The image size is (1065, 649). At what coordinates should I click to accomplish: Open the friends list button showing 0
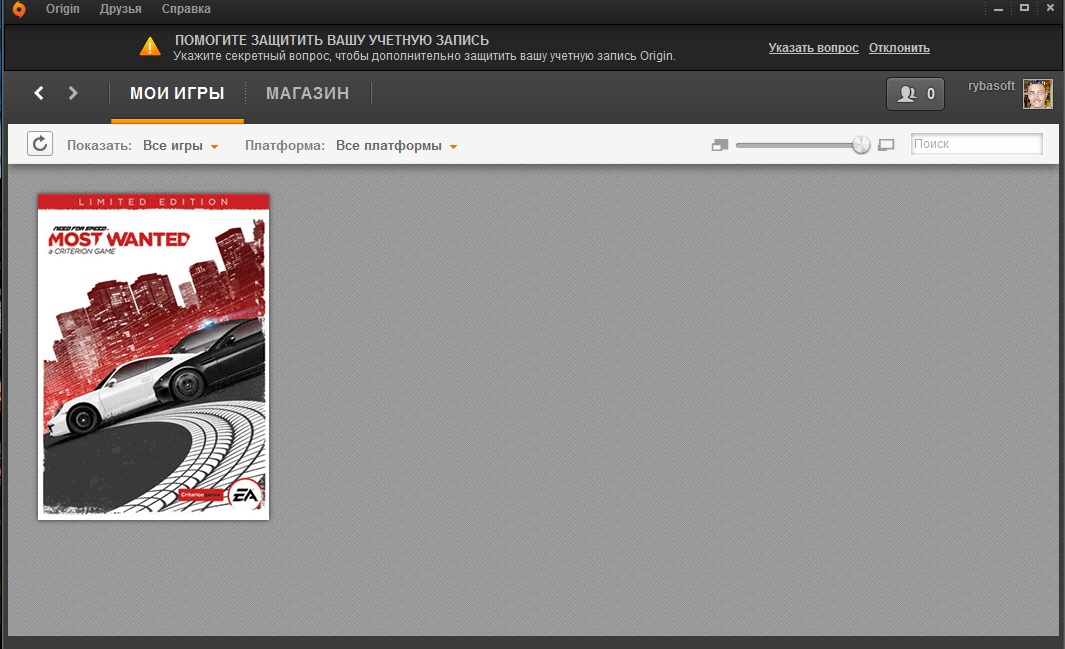pyautogui.click(x=915, y=94)
